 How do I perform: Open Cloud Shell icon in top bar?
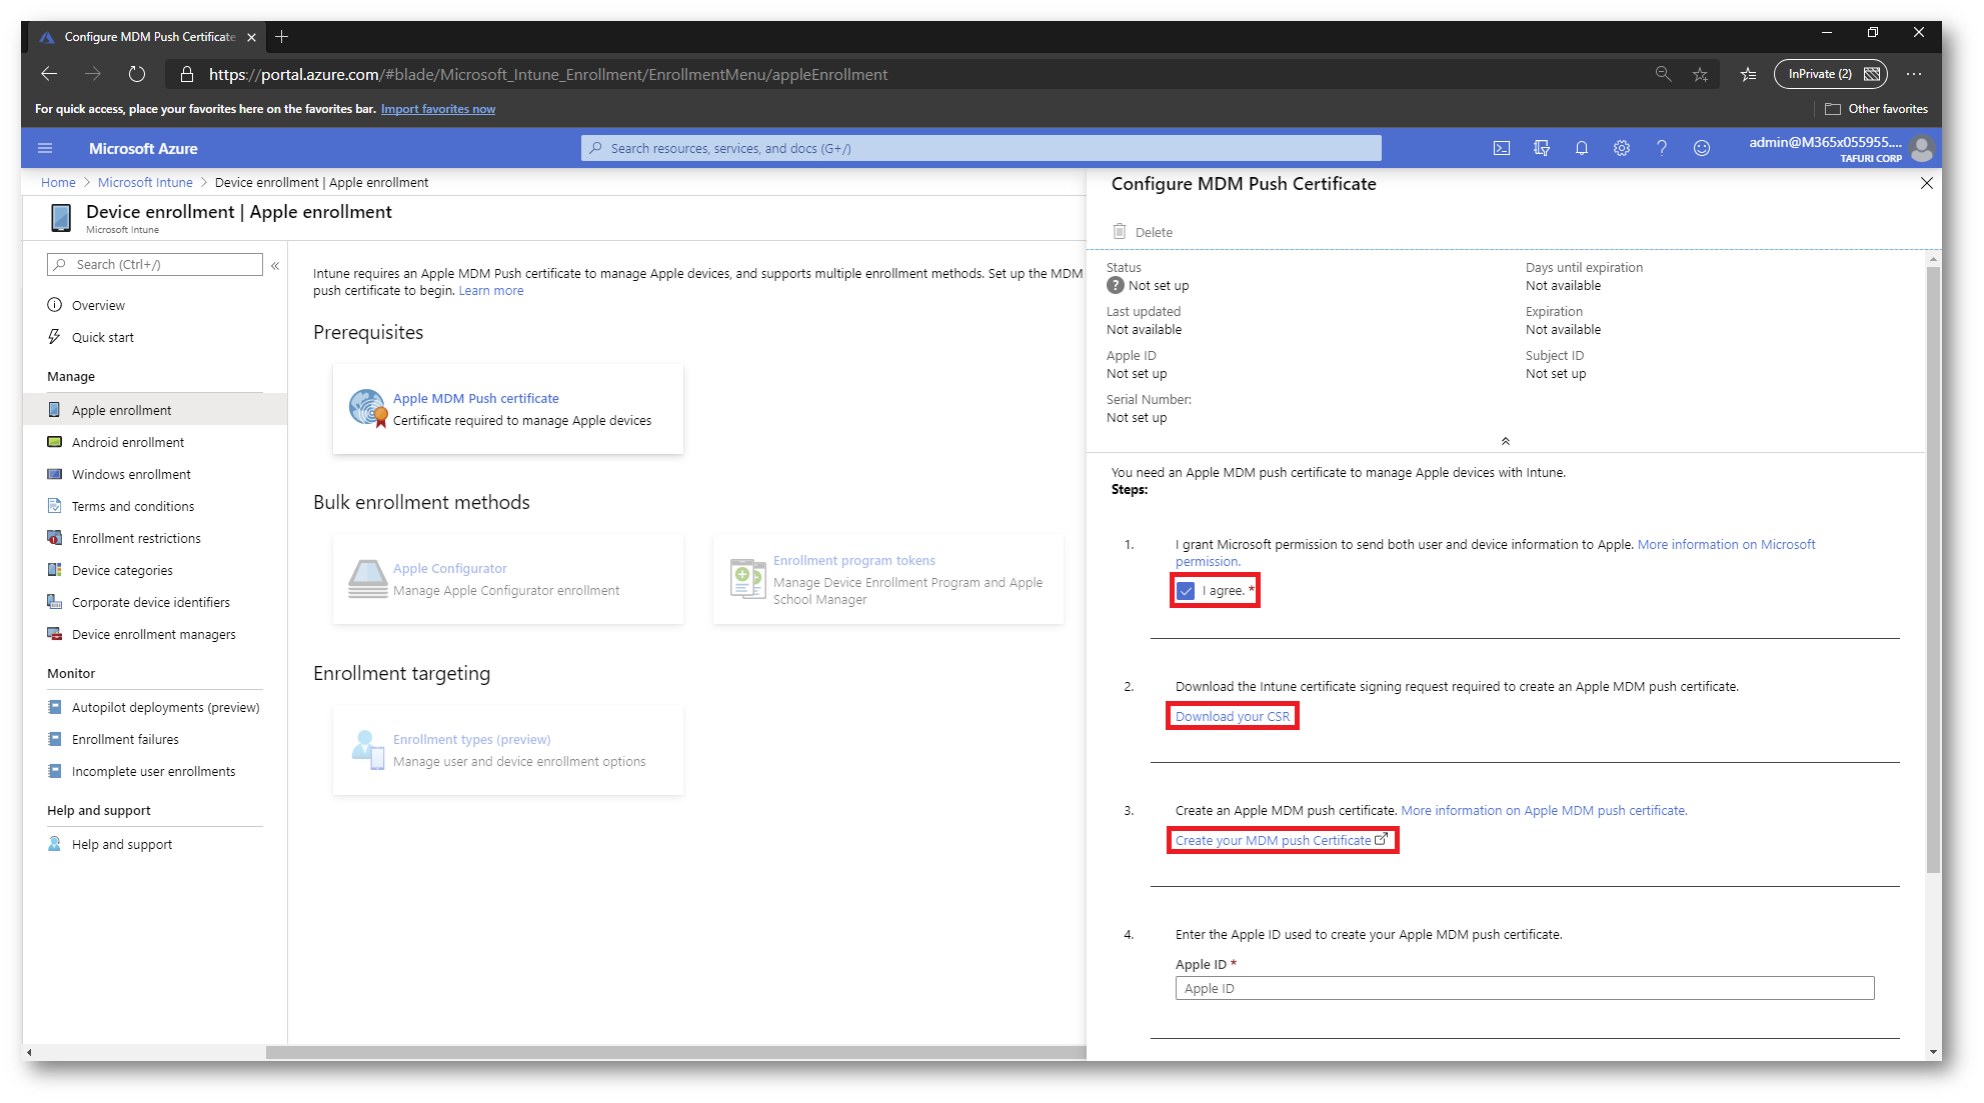tap(1501, 148)
